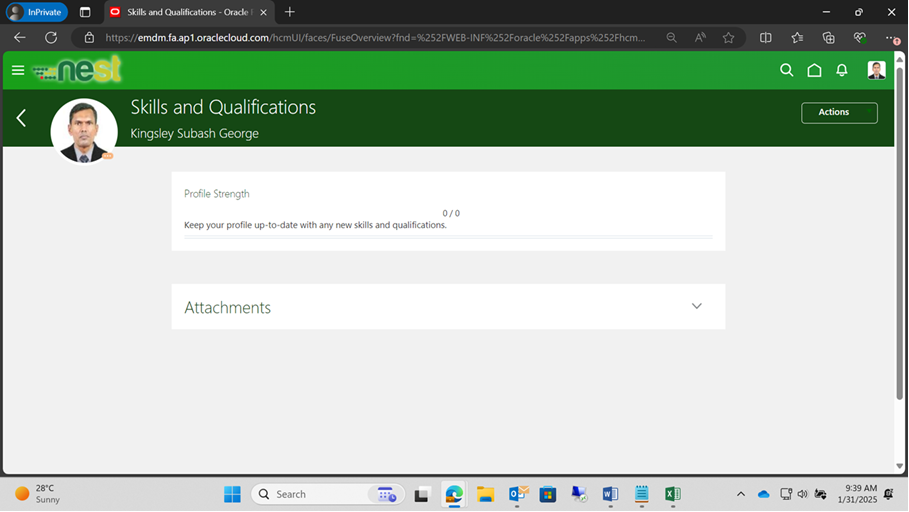Screen dimensions: 909x512
Task: Focus the browser address bar URL
Action: [375, 38]
